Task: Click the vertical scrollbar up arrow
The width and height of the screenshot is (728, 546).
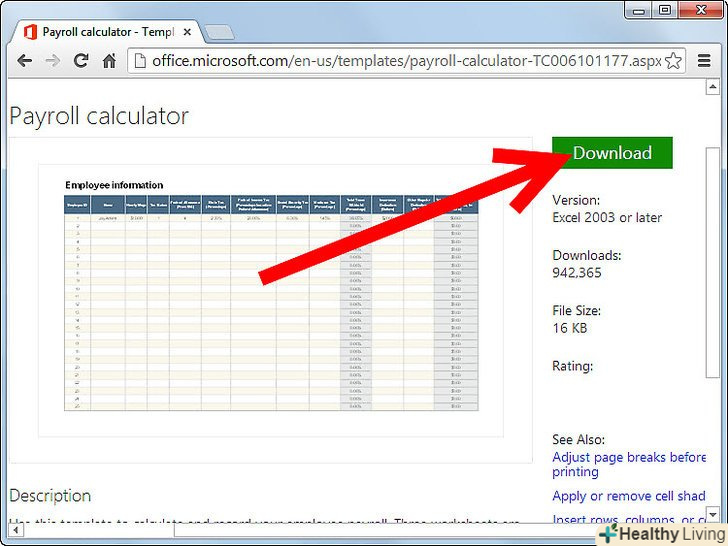Action: coord(713,87)
